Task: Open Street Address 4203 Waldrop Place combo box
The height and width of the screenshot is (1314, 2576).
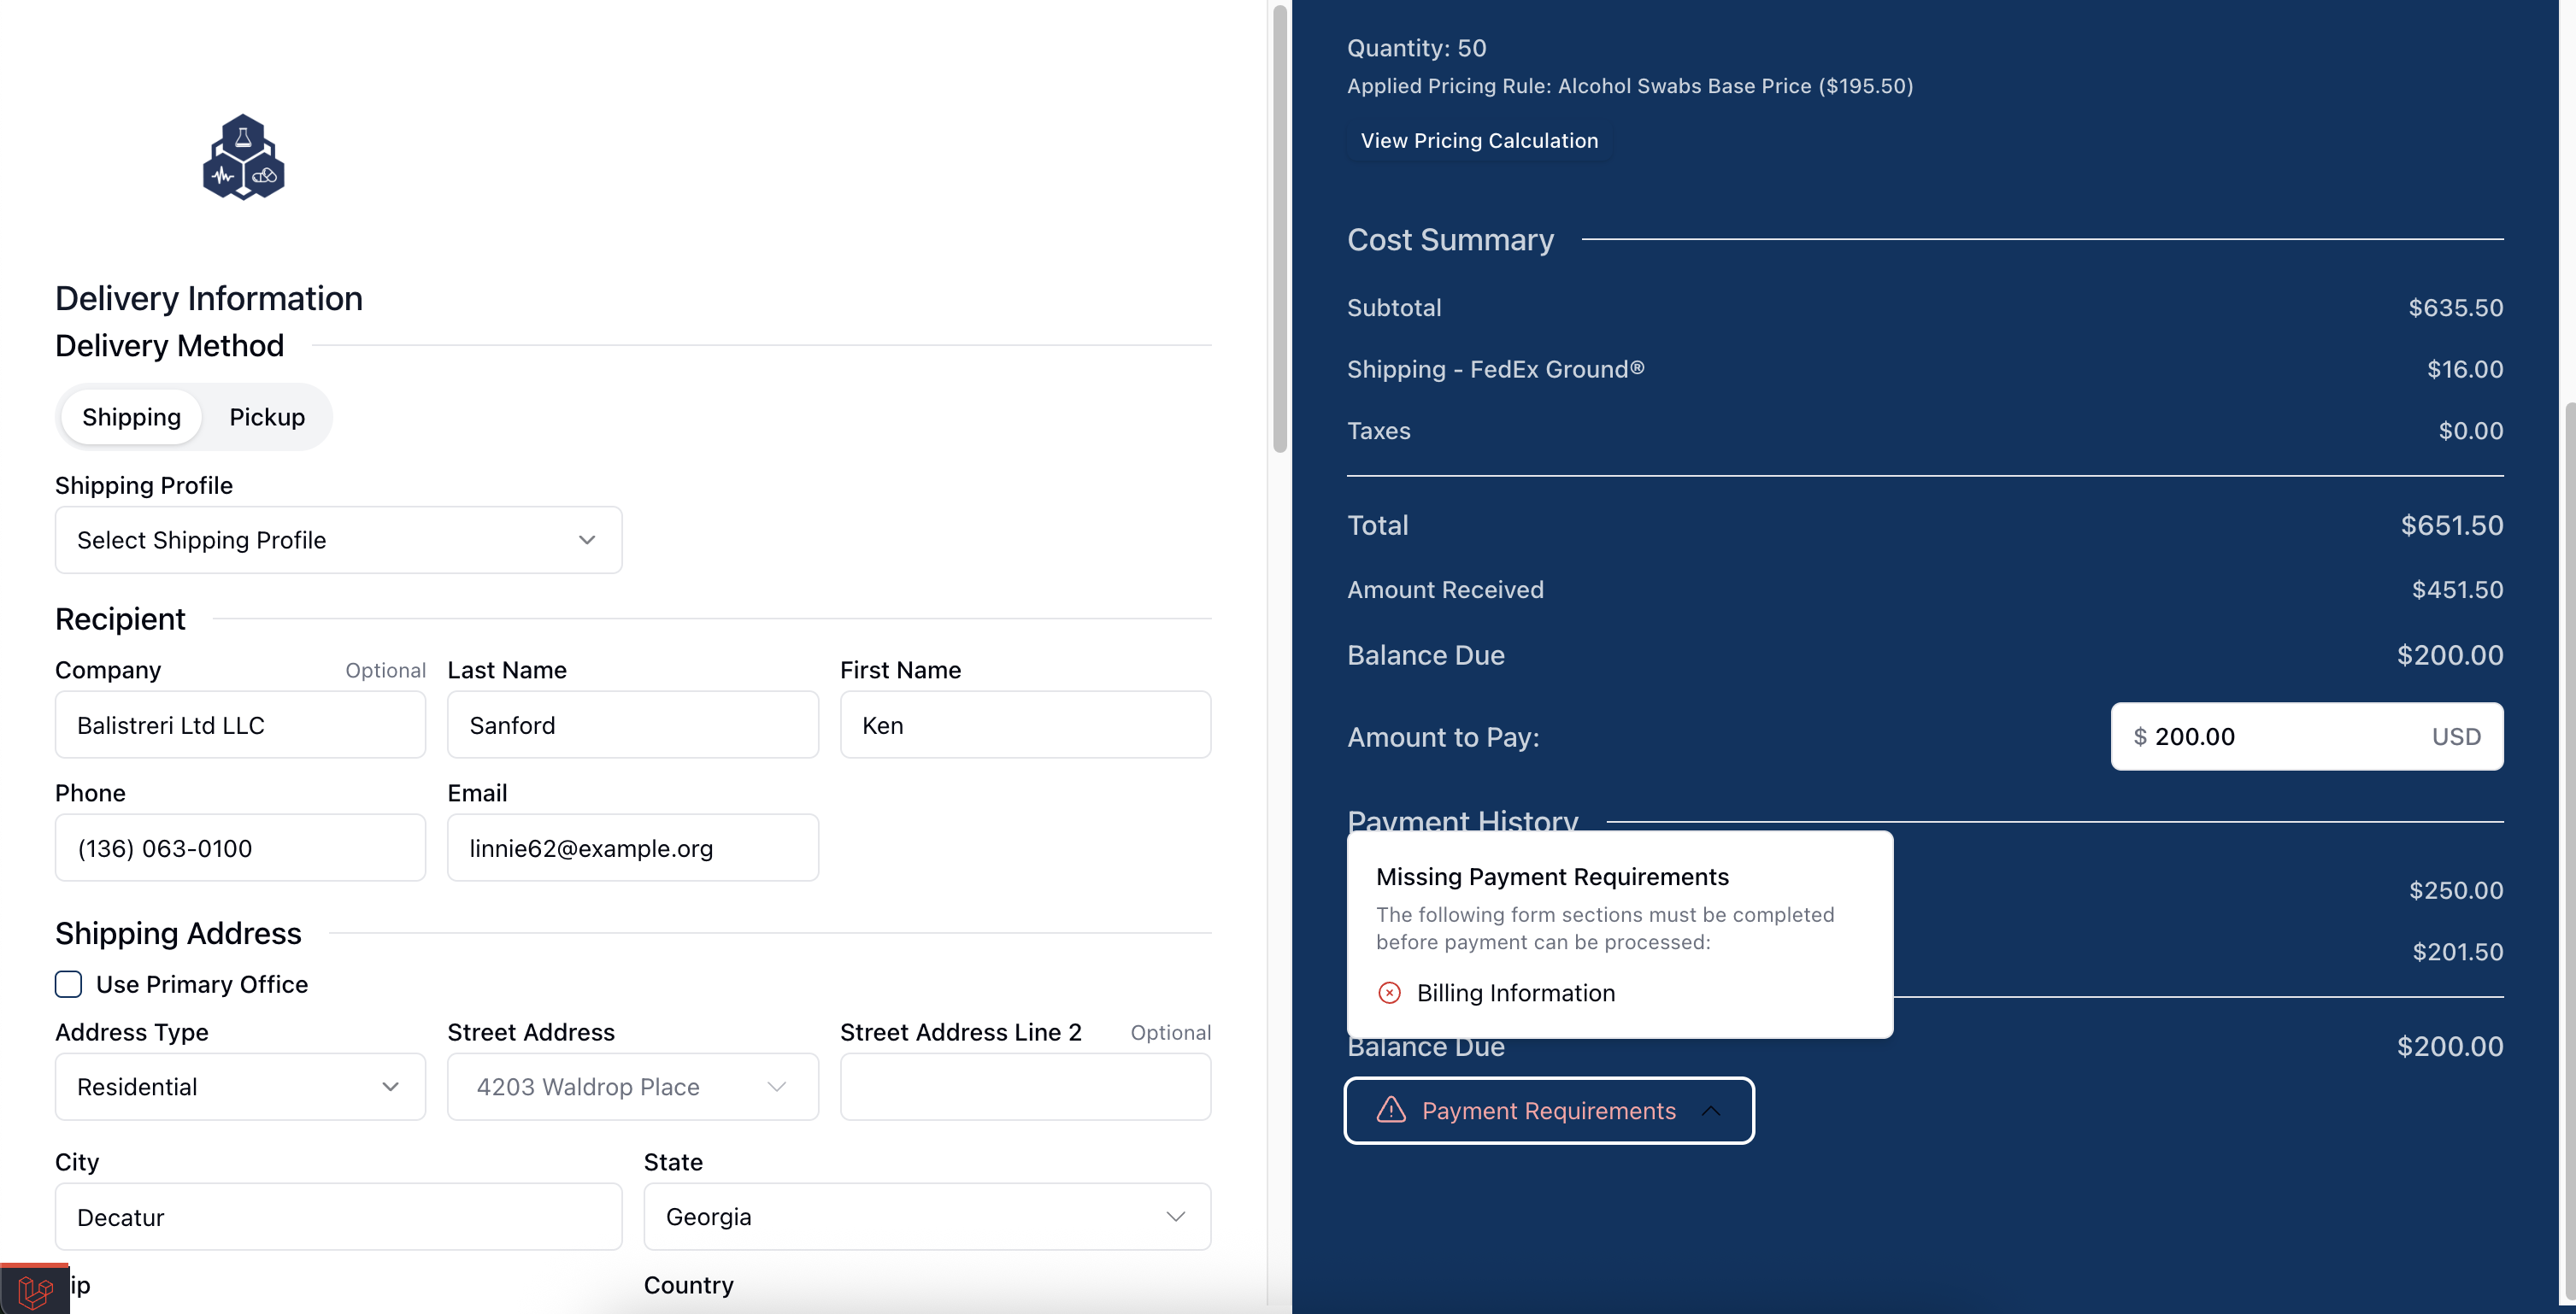Action: point(632,1086)
